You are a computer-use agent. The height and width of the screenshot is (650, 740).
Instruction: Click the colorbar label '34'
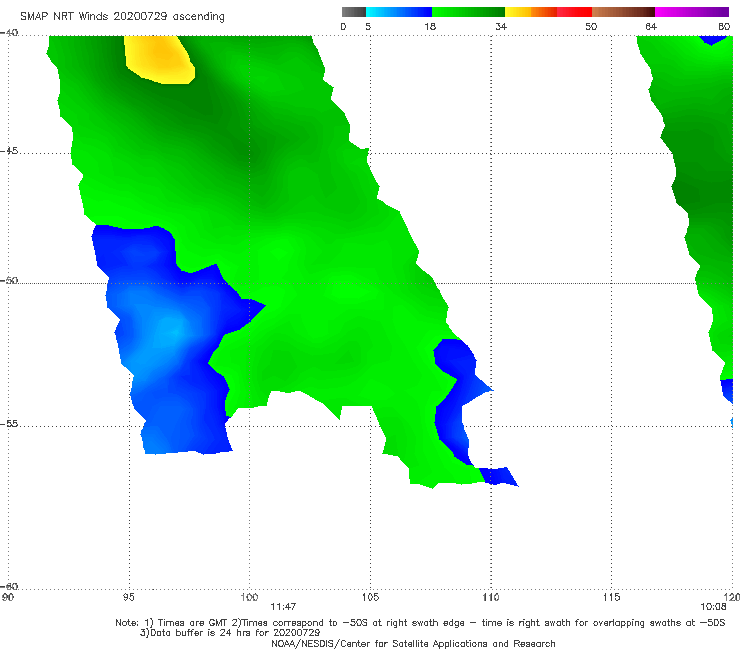(x=501, y=26)
